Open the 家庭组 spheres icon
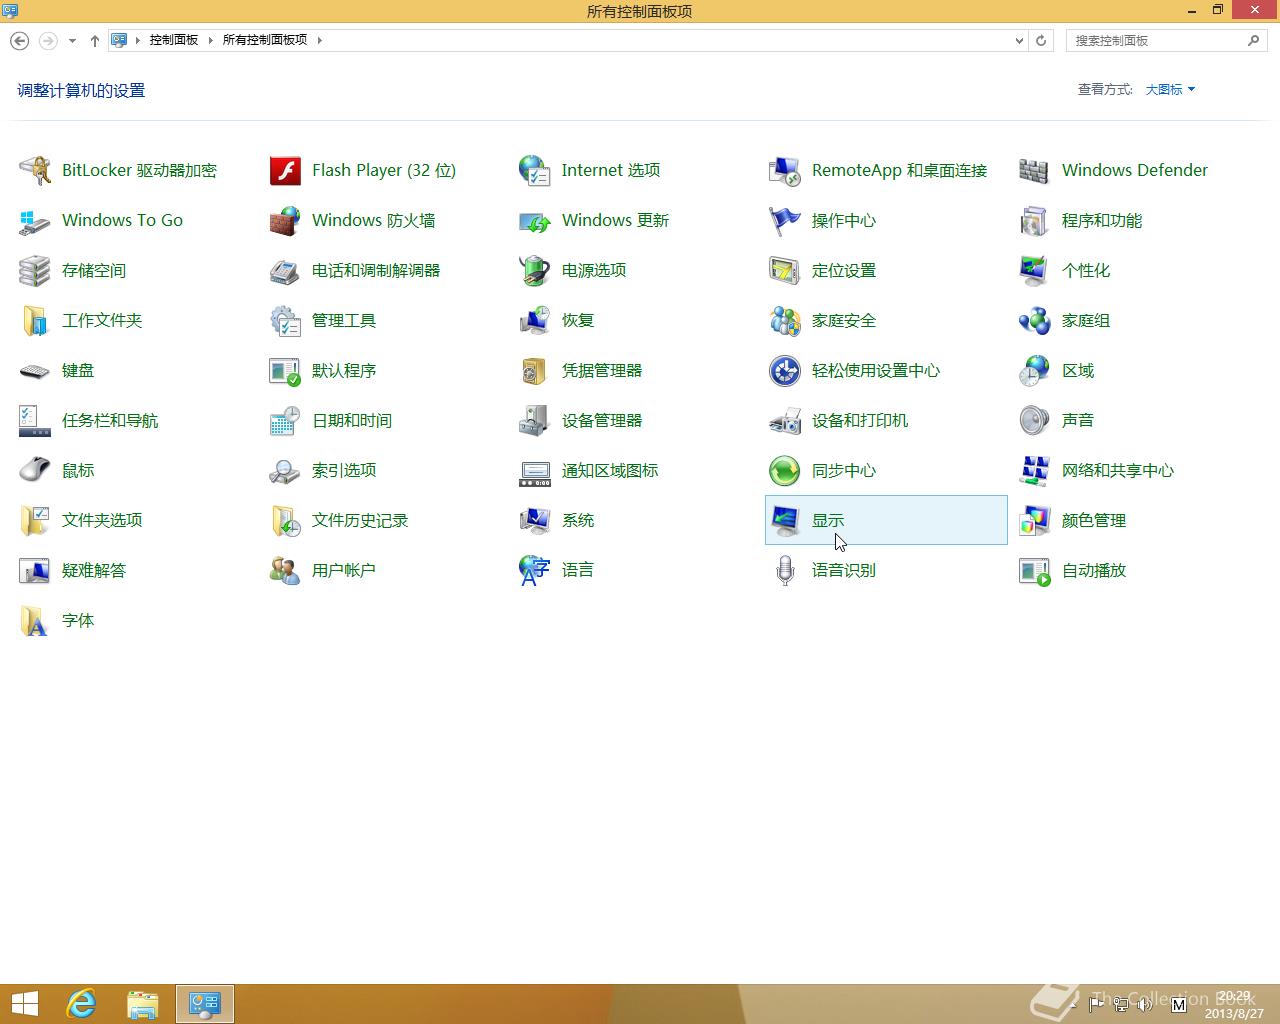Viewport: 1280px width, 1024px height. (1035, 320)
